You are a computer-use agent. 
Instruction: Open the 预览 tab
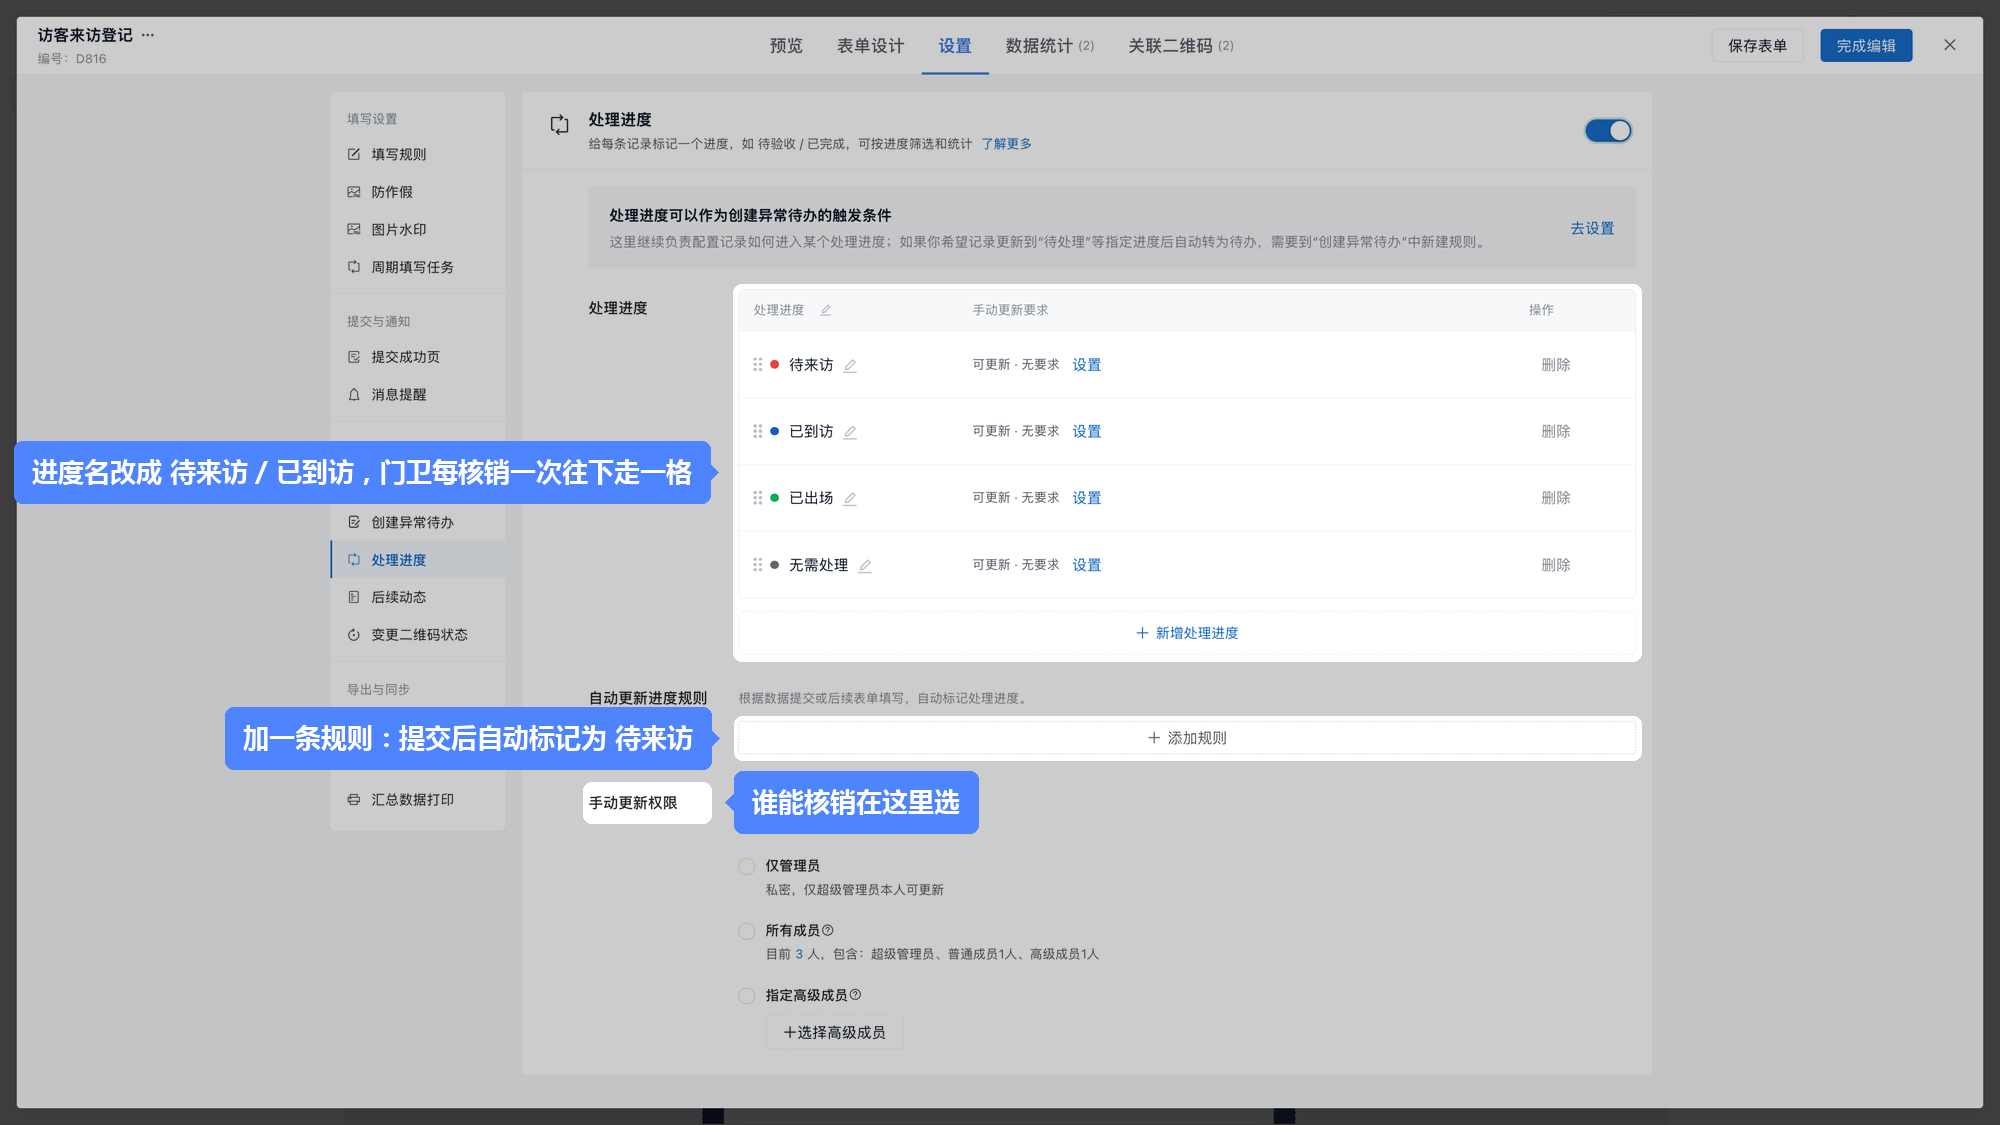pos(786,46)
